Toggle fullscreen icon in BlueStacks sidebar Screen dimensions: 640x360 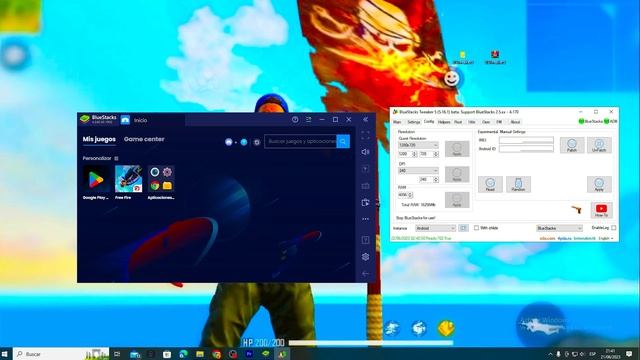coord(365,136)
